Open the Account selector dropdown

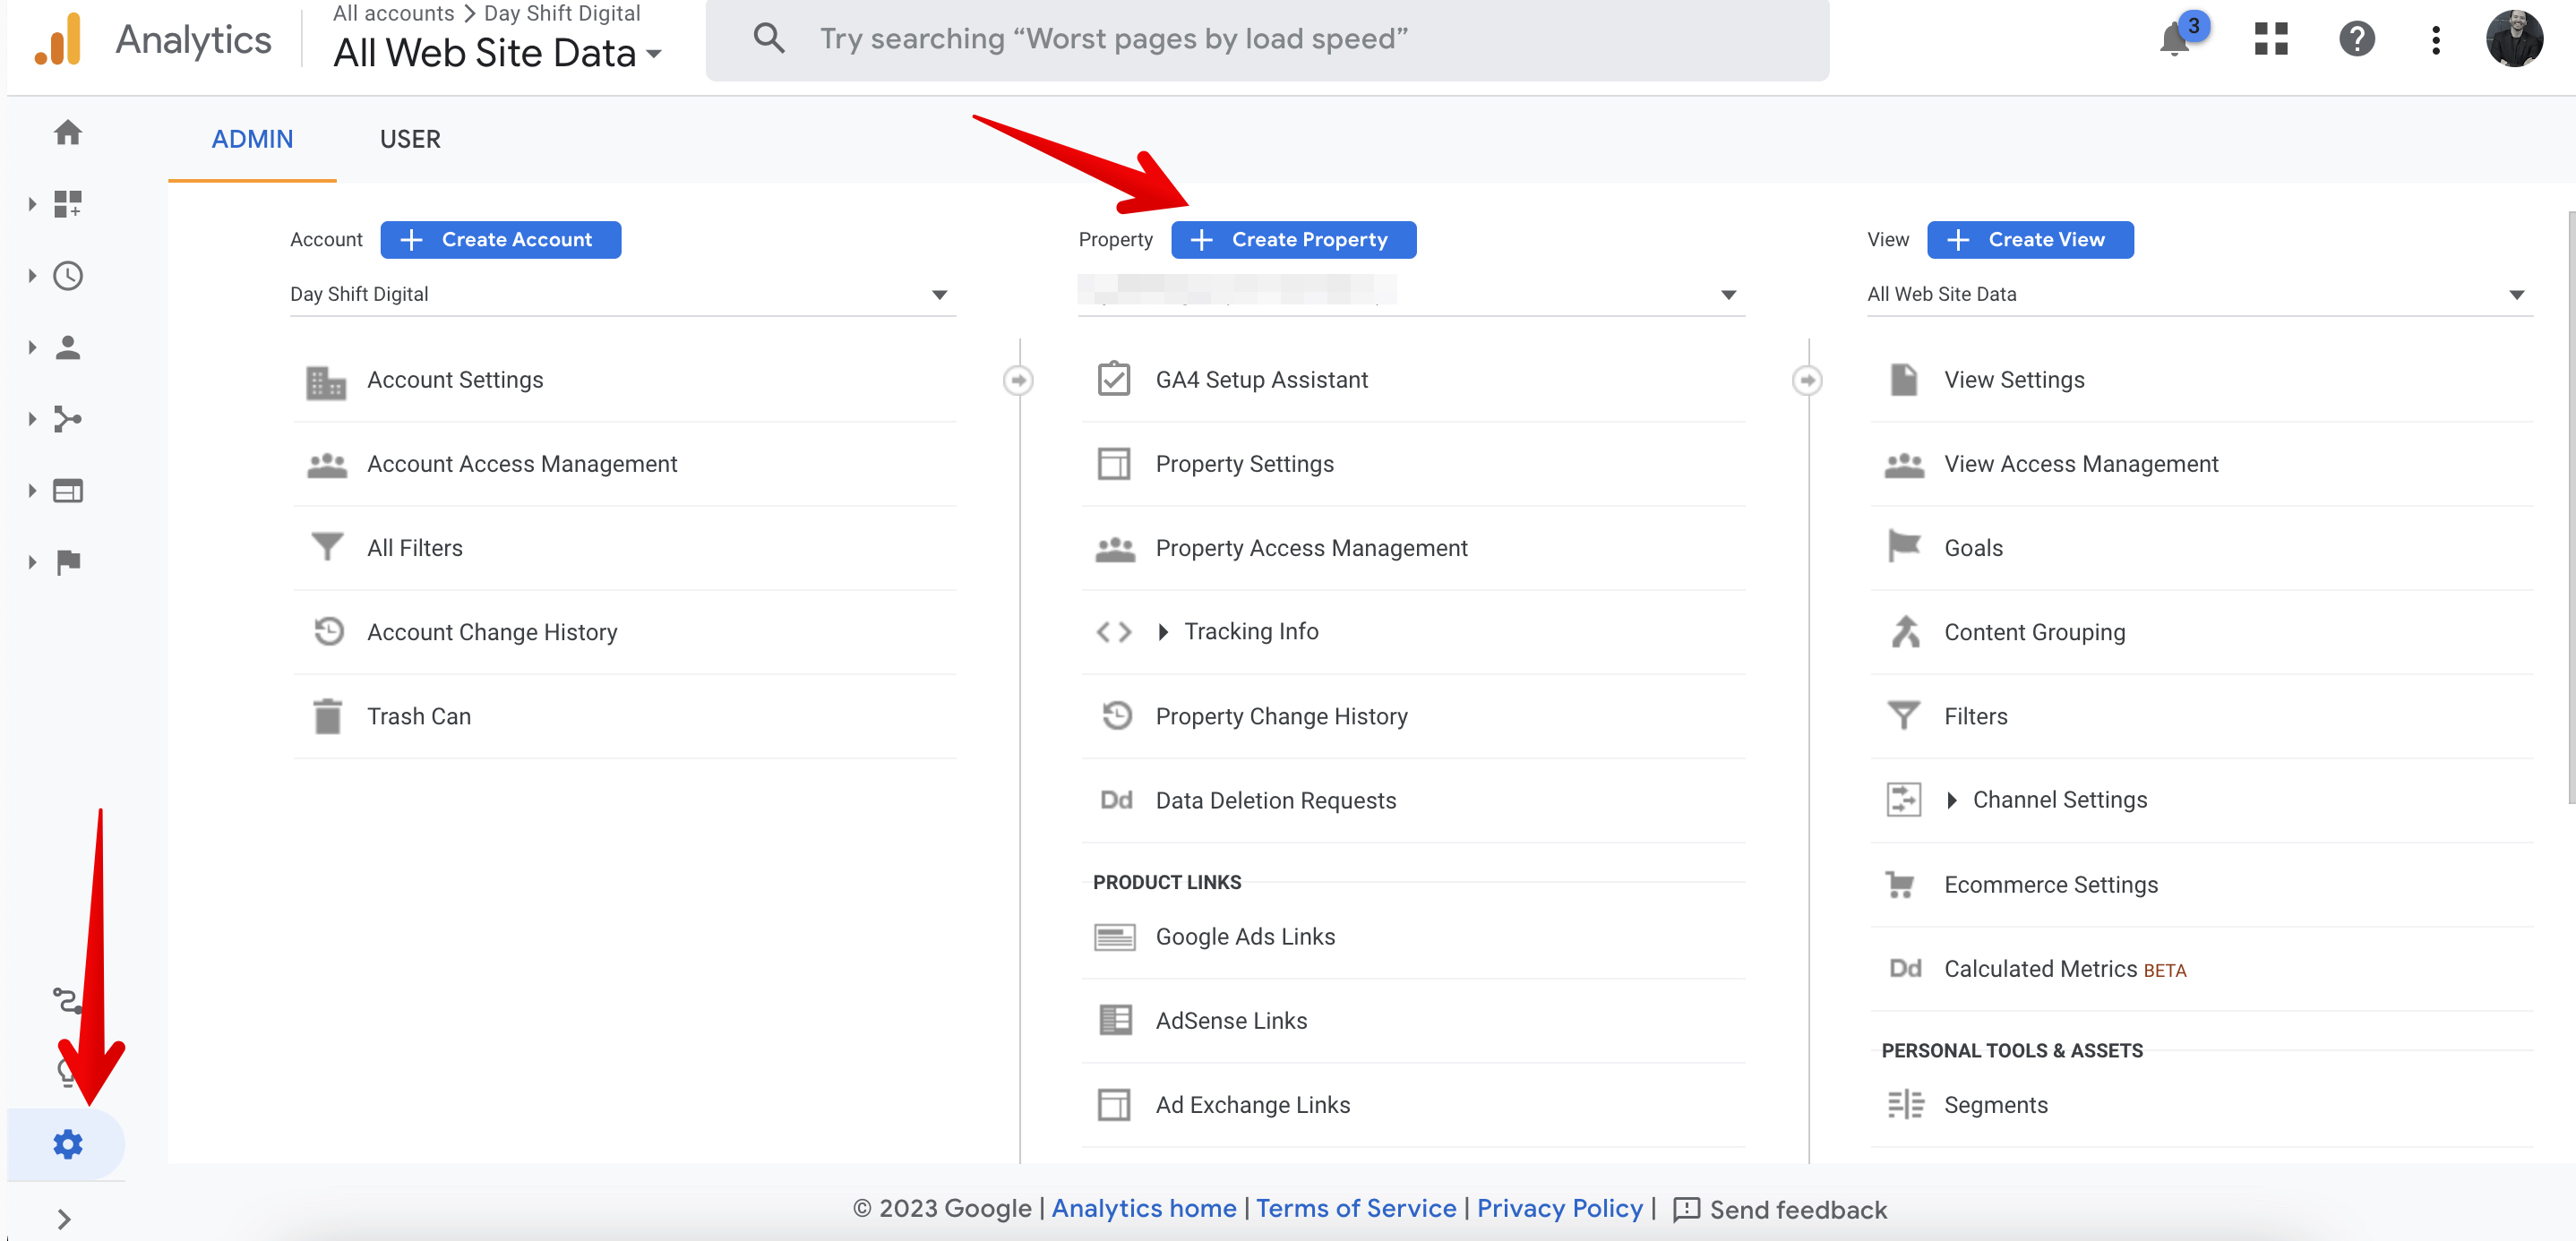622,294
